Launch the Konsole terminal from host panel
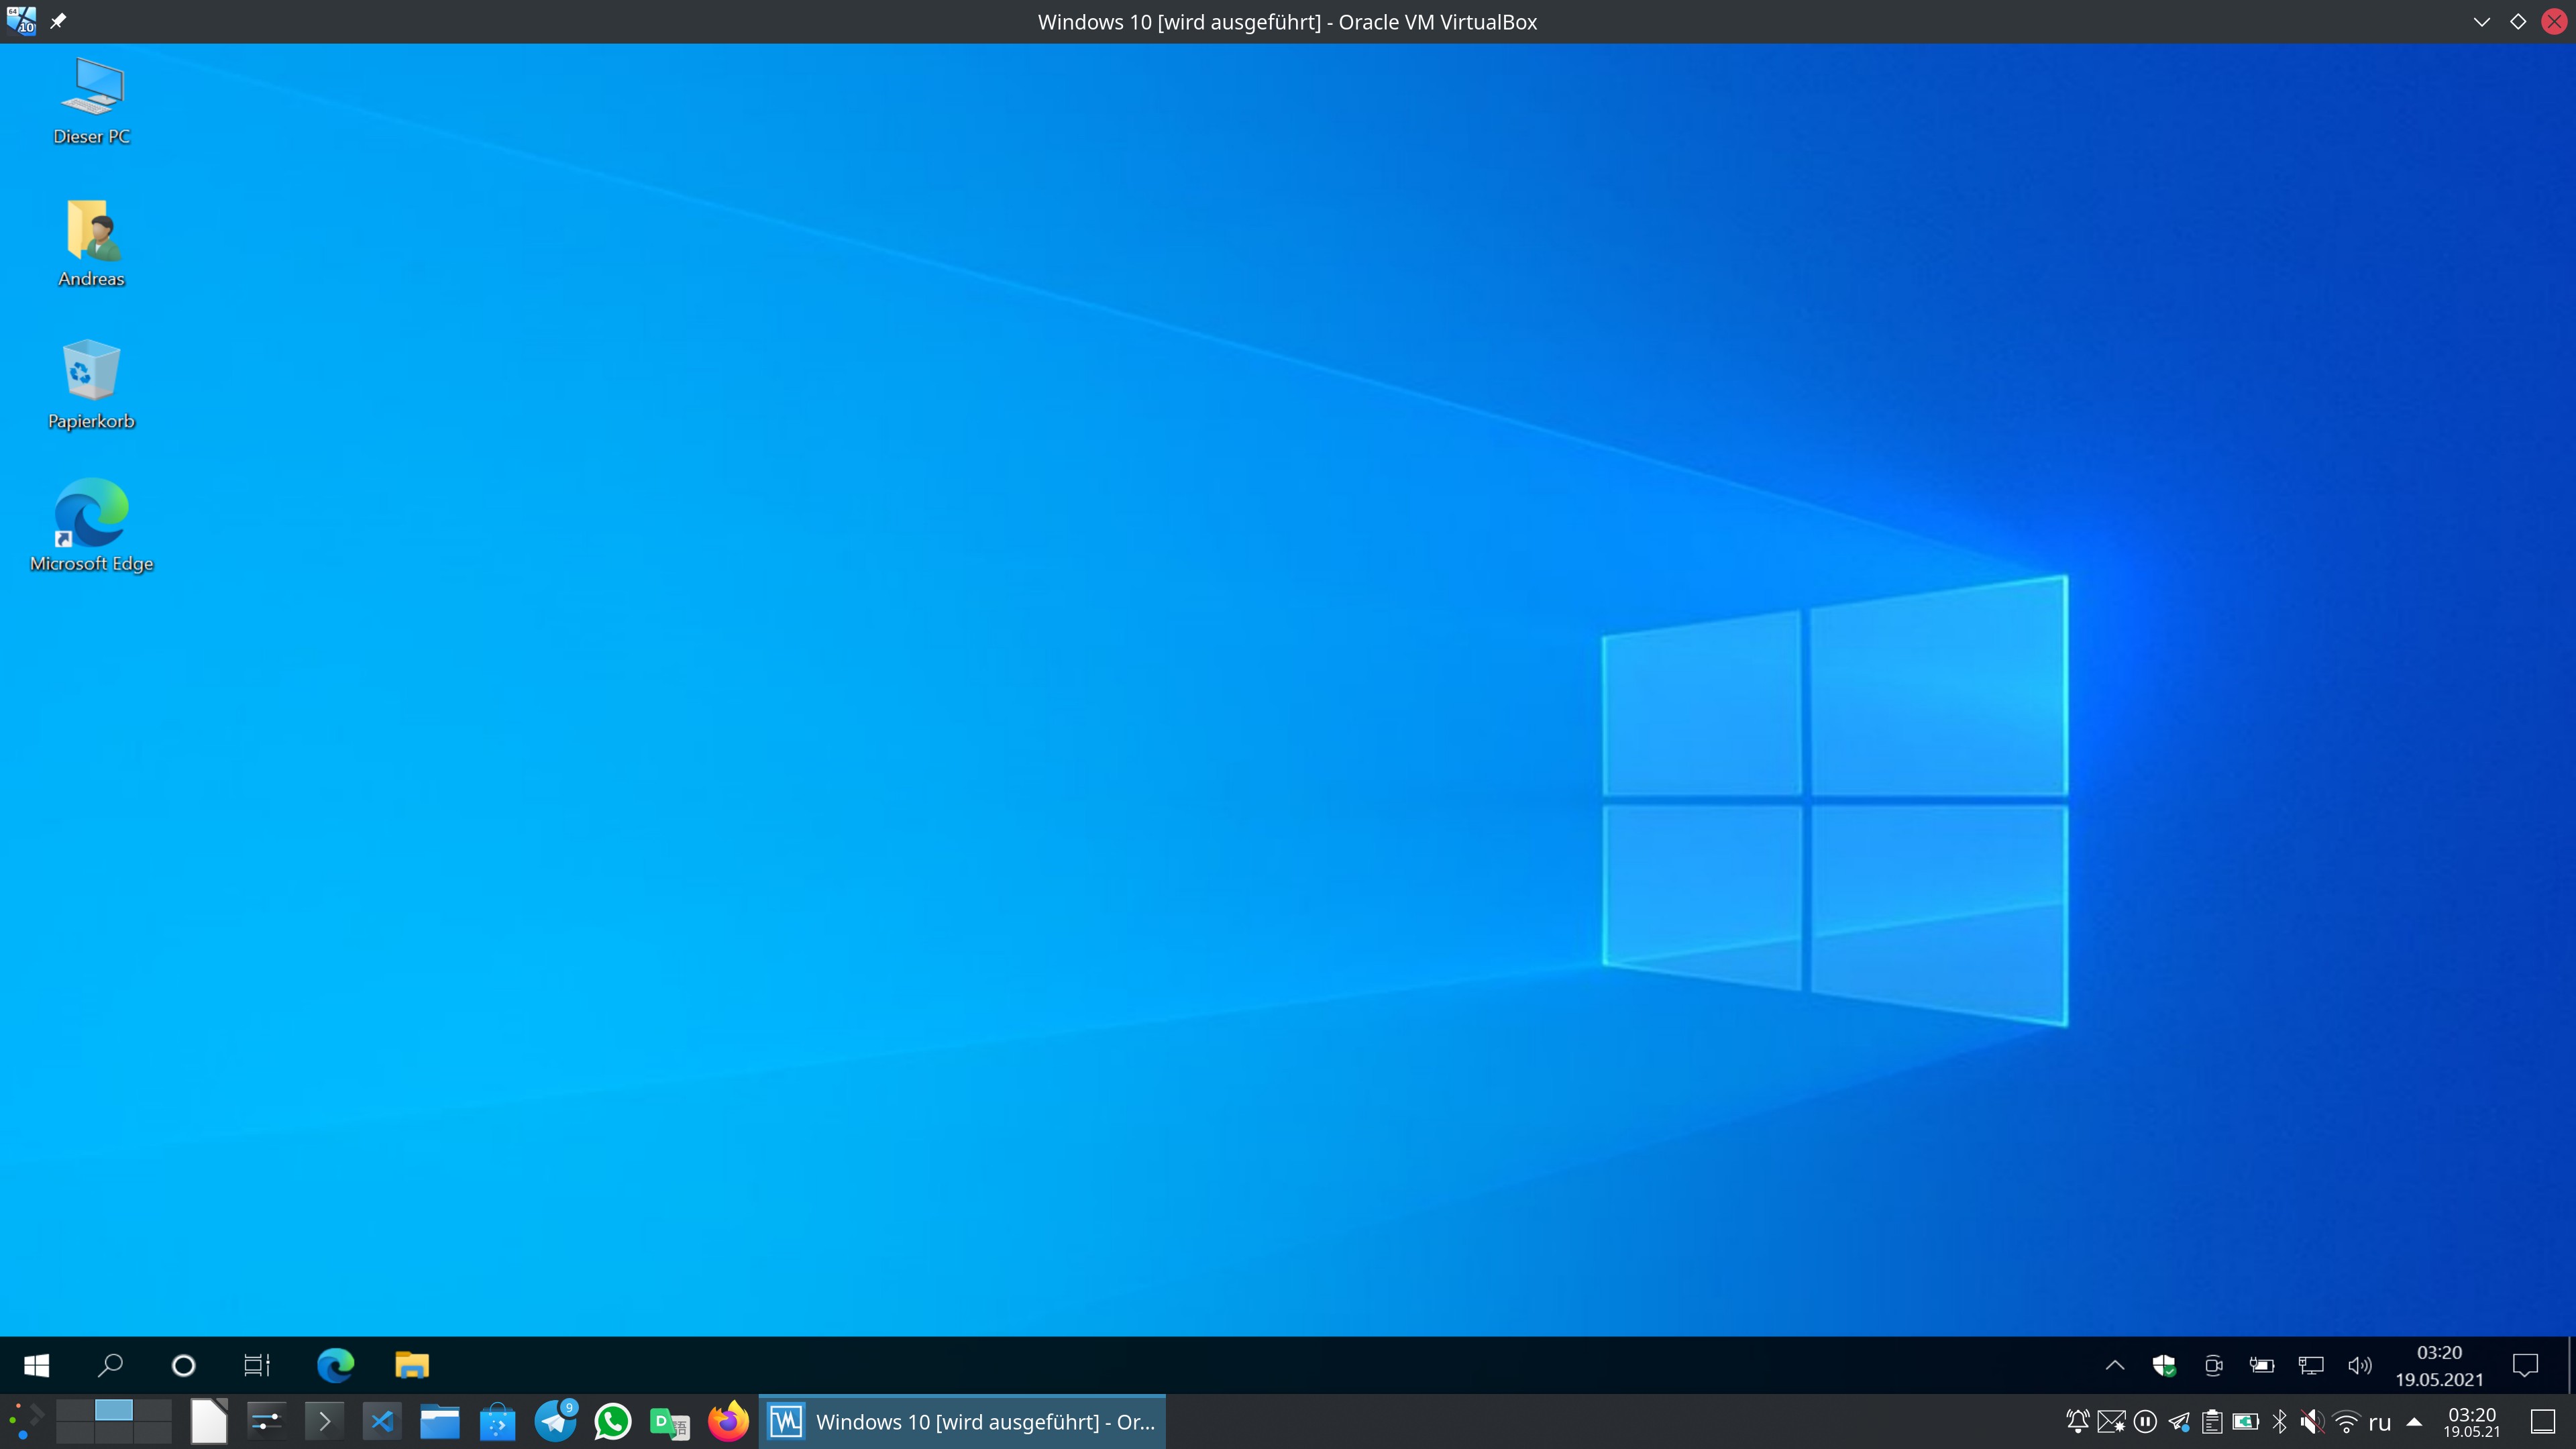 [324, 1422]
